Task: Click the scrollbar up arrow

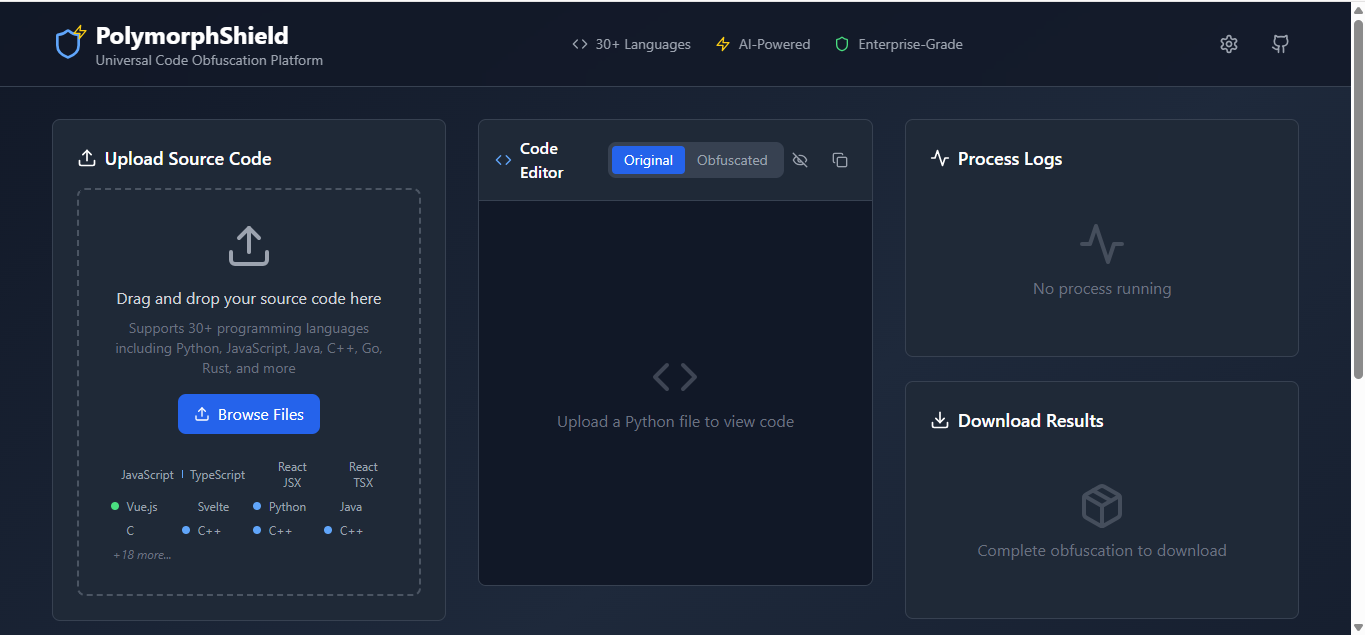Action: (x=1358, y=8)
